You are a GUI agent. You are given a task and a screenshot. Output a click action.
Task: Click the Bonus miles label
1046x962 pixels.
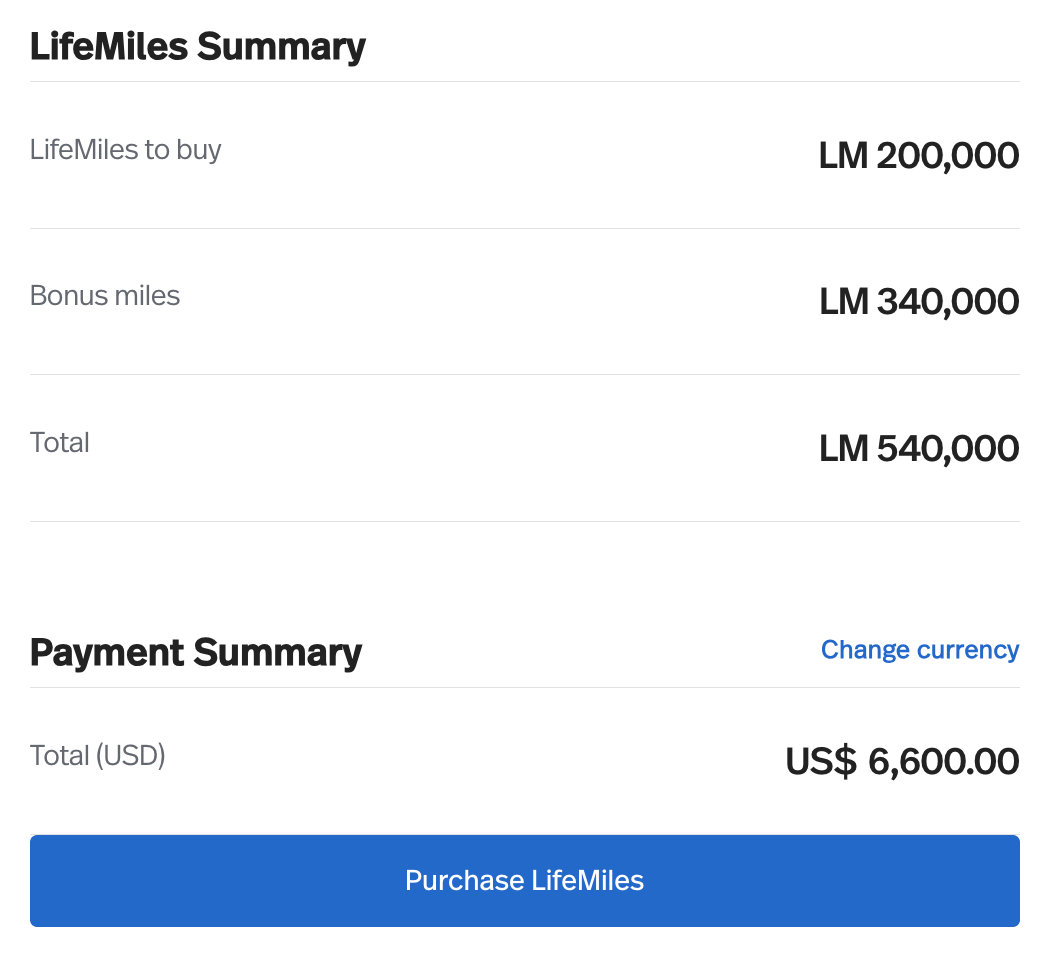click(104, 295)
